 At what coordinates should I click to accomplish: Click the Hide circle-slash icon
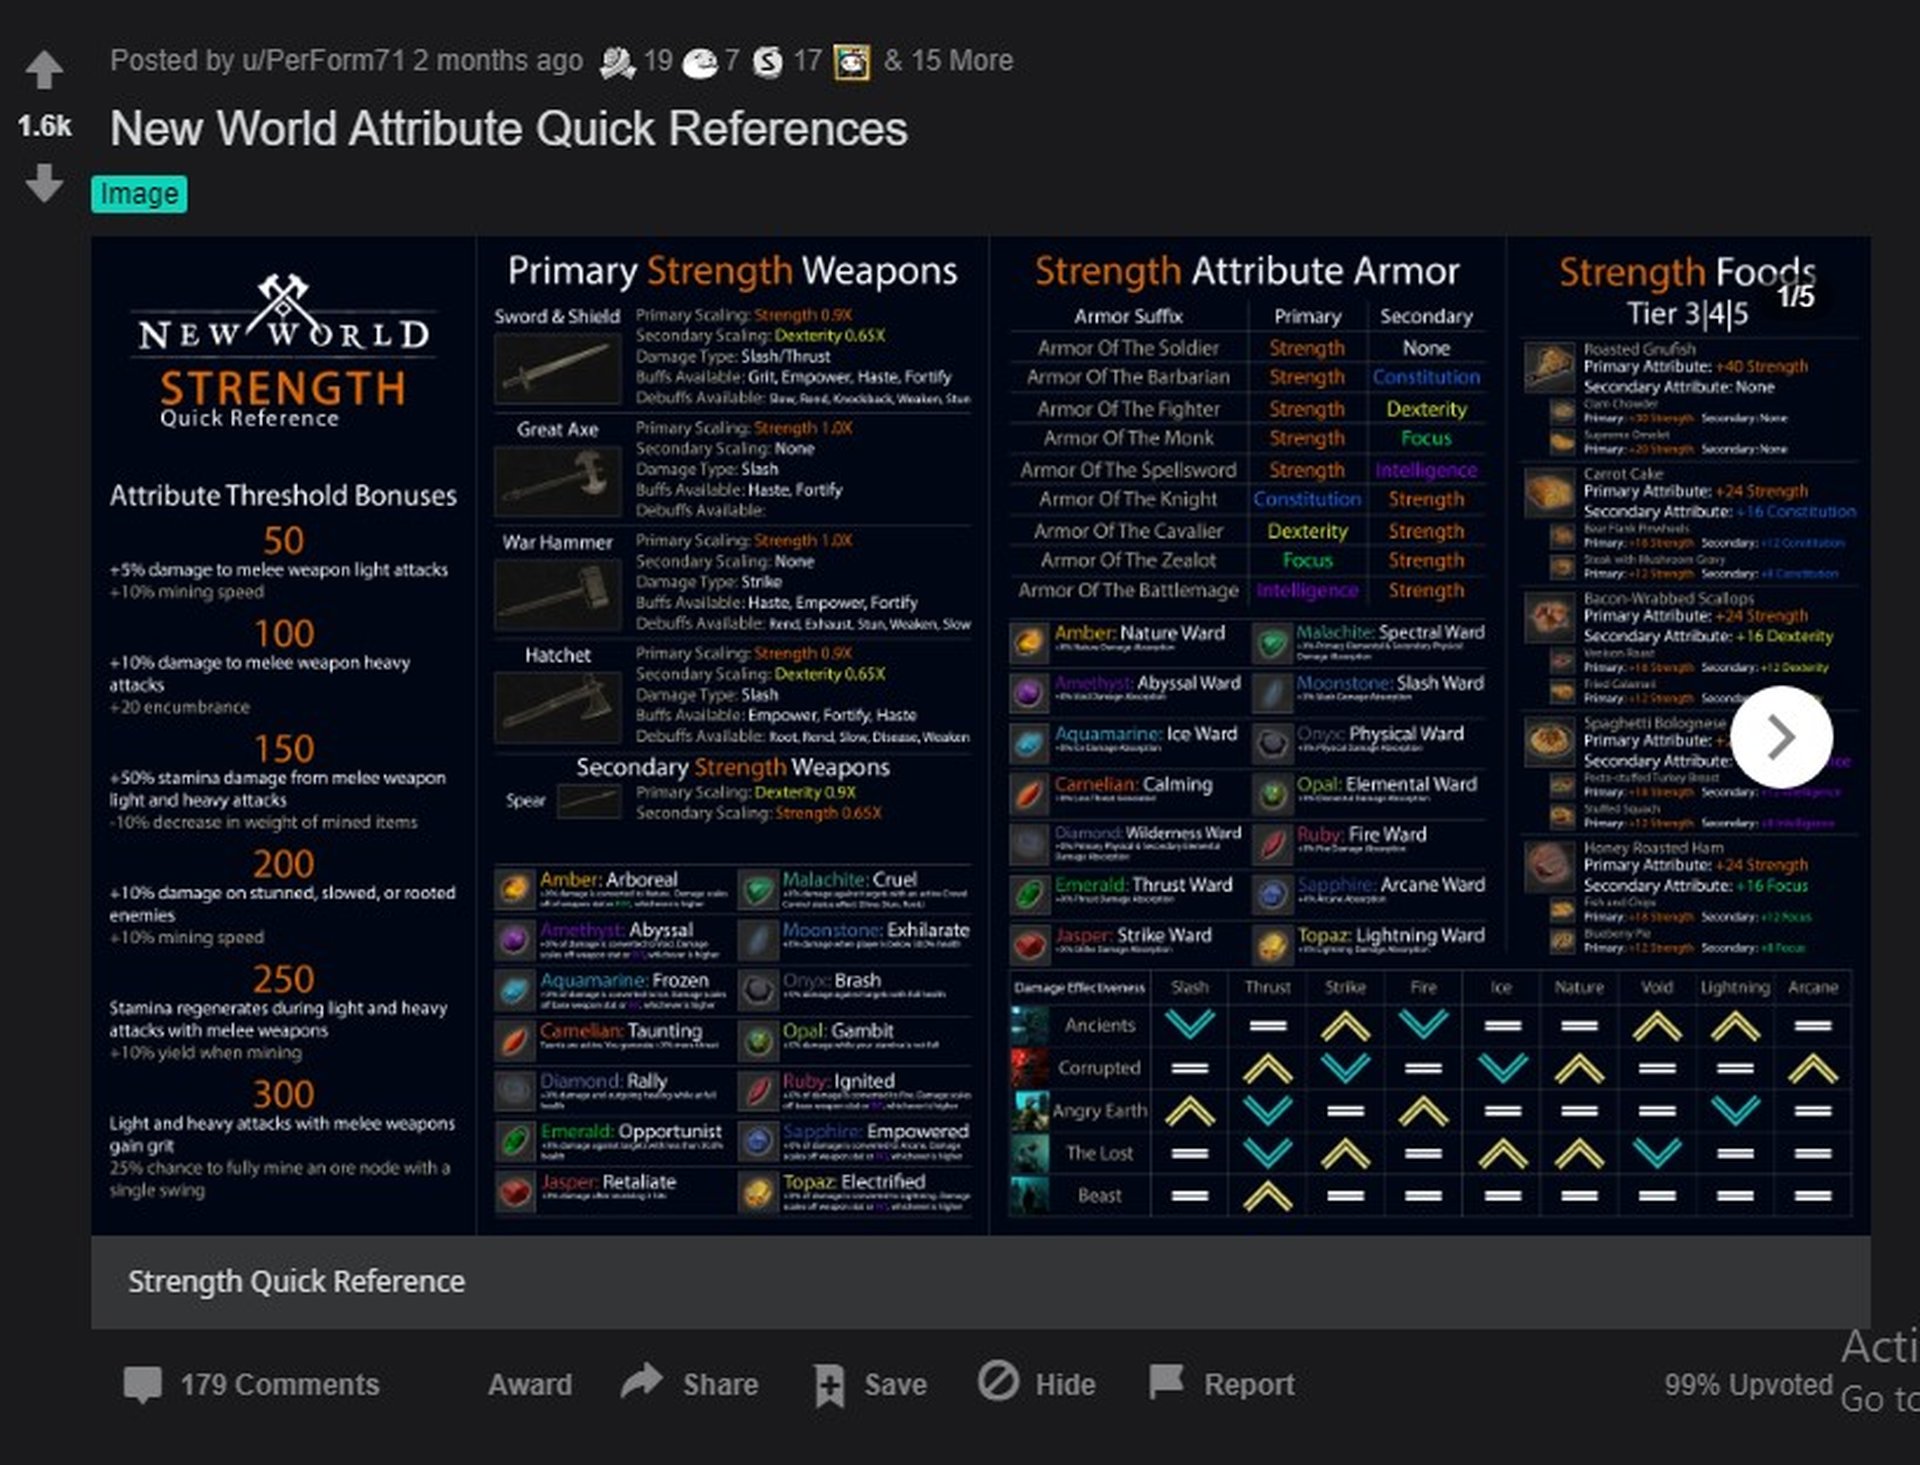[x=998, y=1382]
